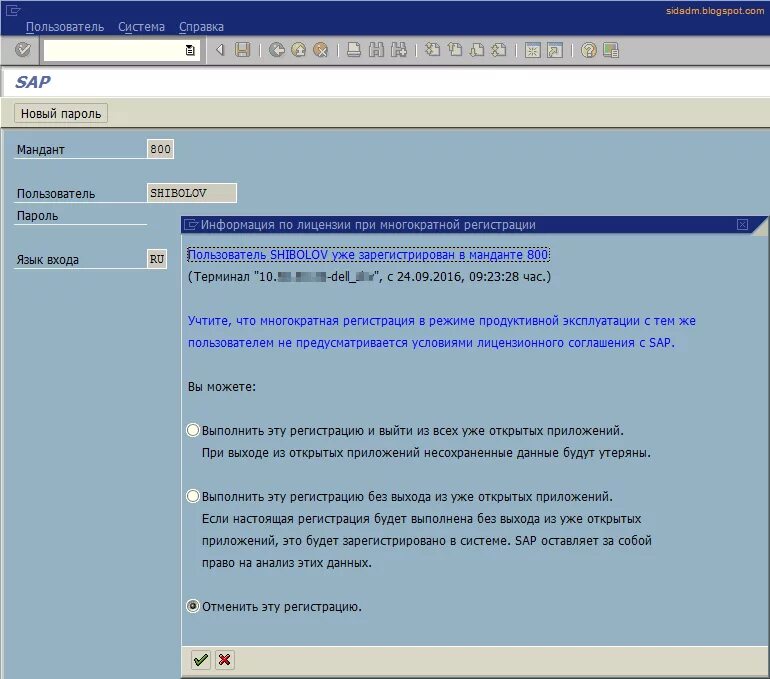Click the Пользователь SHIBOLOV уже зарегистрирован link text

[x=368, y=255]
